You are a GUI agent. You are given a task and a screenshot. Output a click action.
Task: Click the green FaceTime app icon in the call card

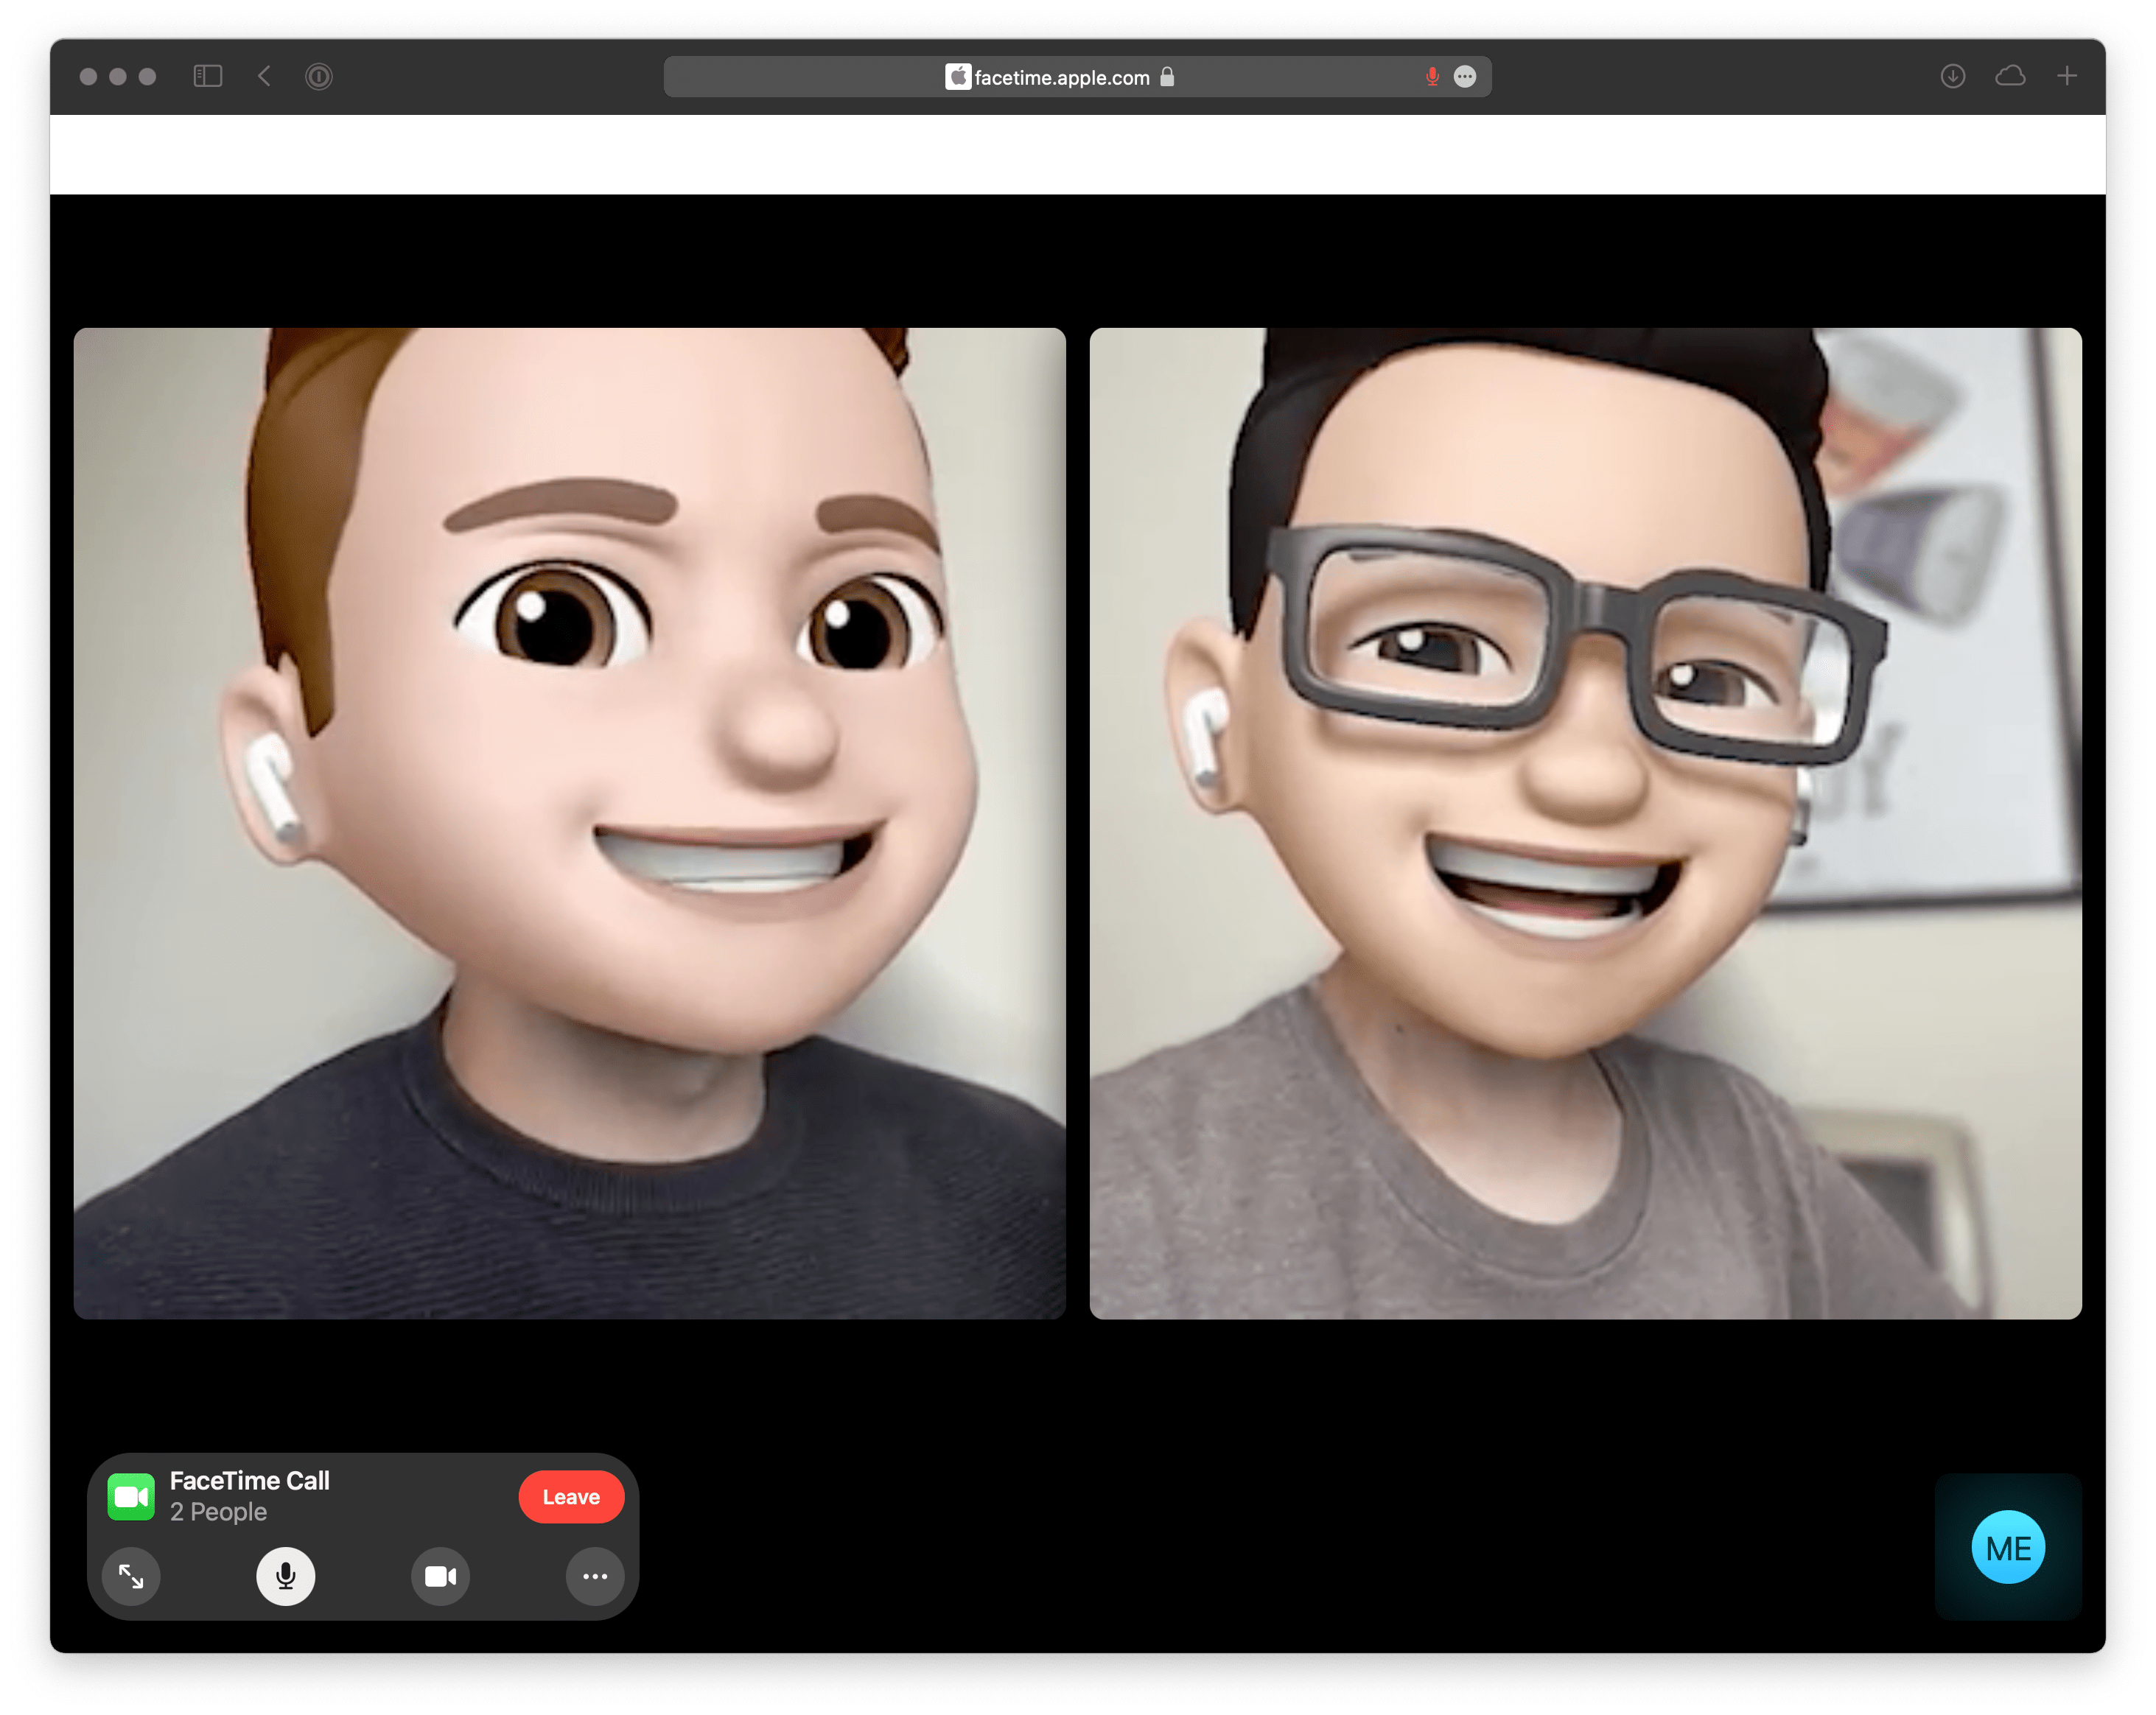point(131,1496)
